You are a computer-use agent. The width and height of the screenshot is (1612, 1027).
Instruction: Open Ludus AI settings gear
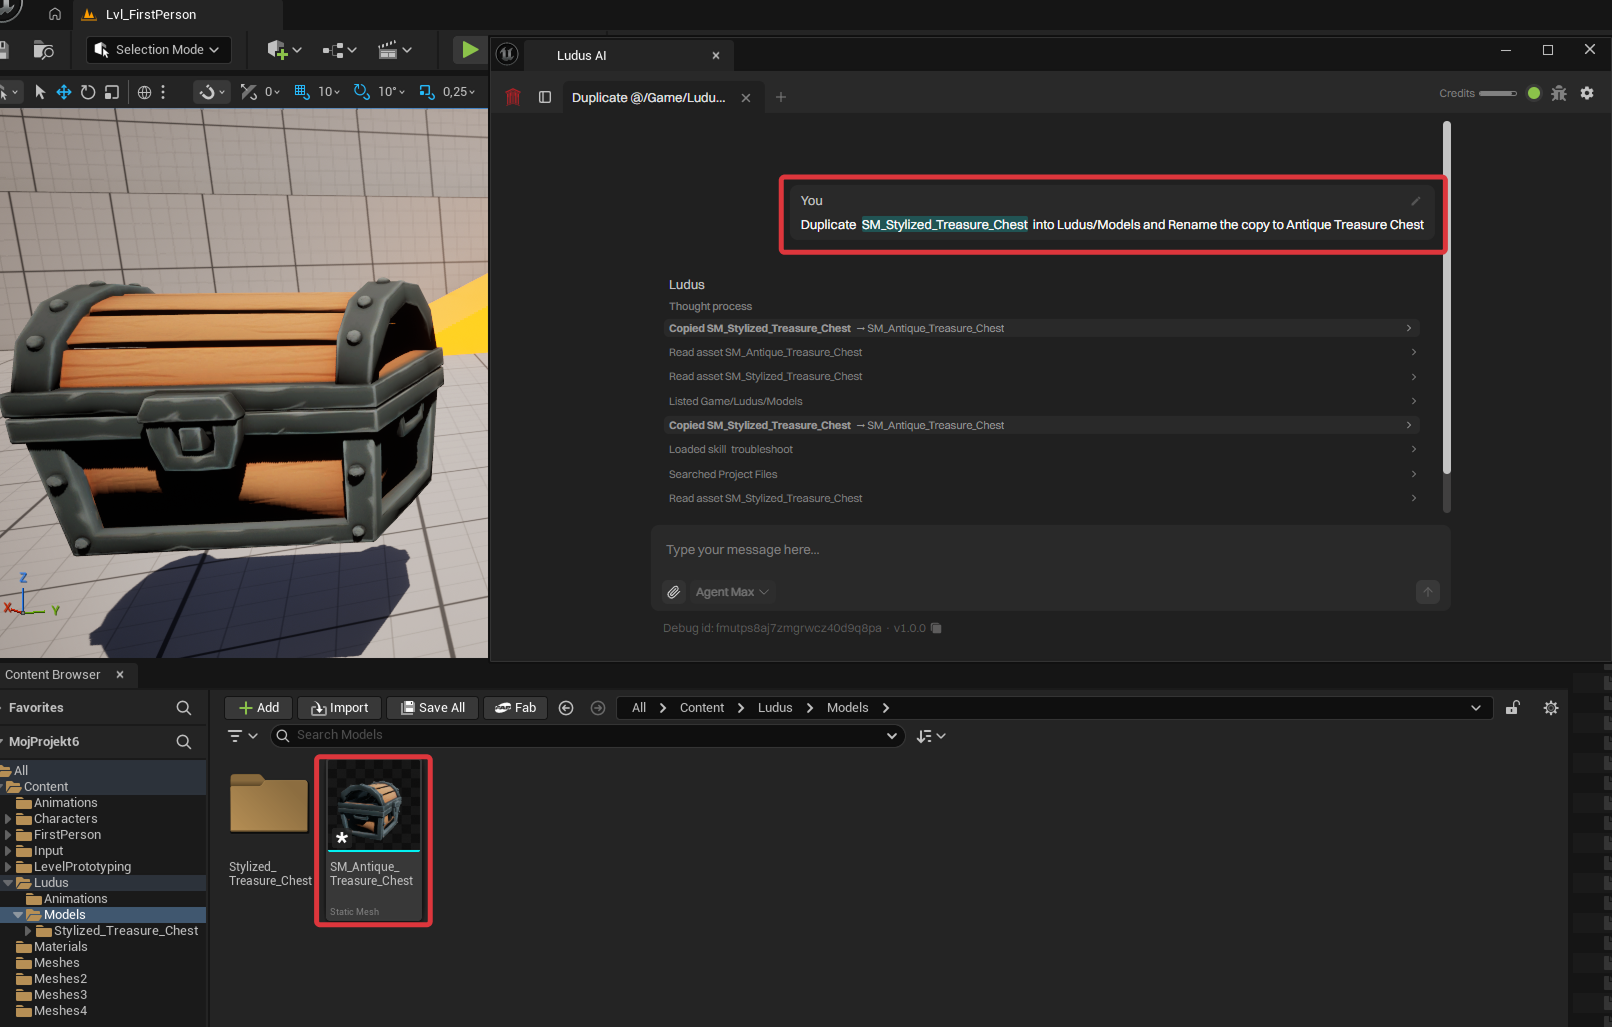1587,93
